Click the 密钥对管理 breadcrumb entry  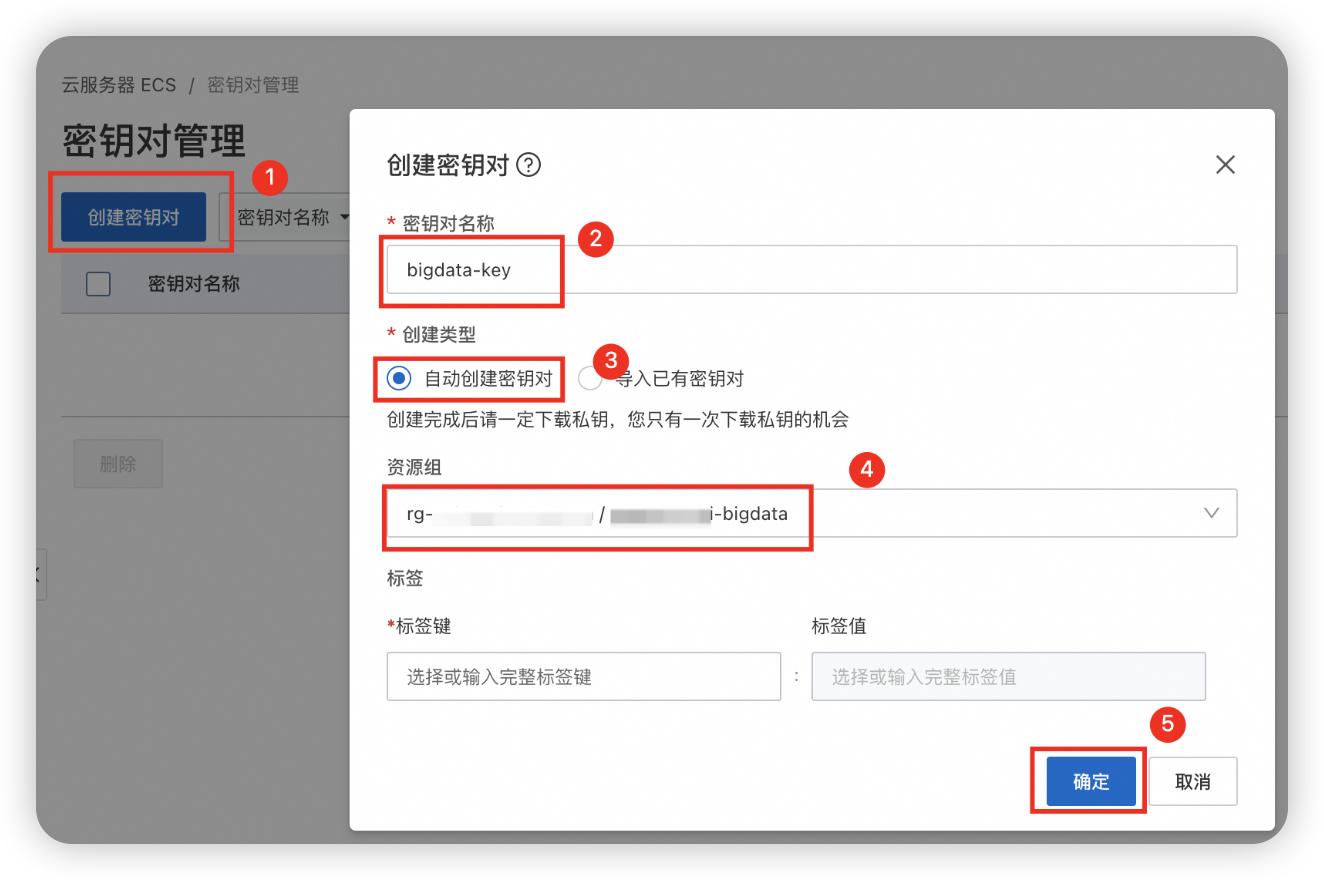(x=253, y=85)
